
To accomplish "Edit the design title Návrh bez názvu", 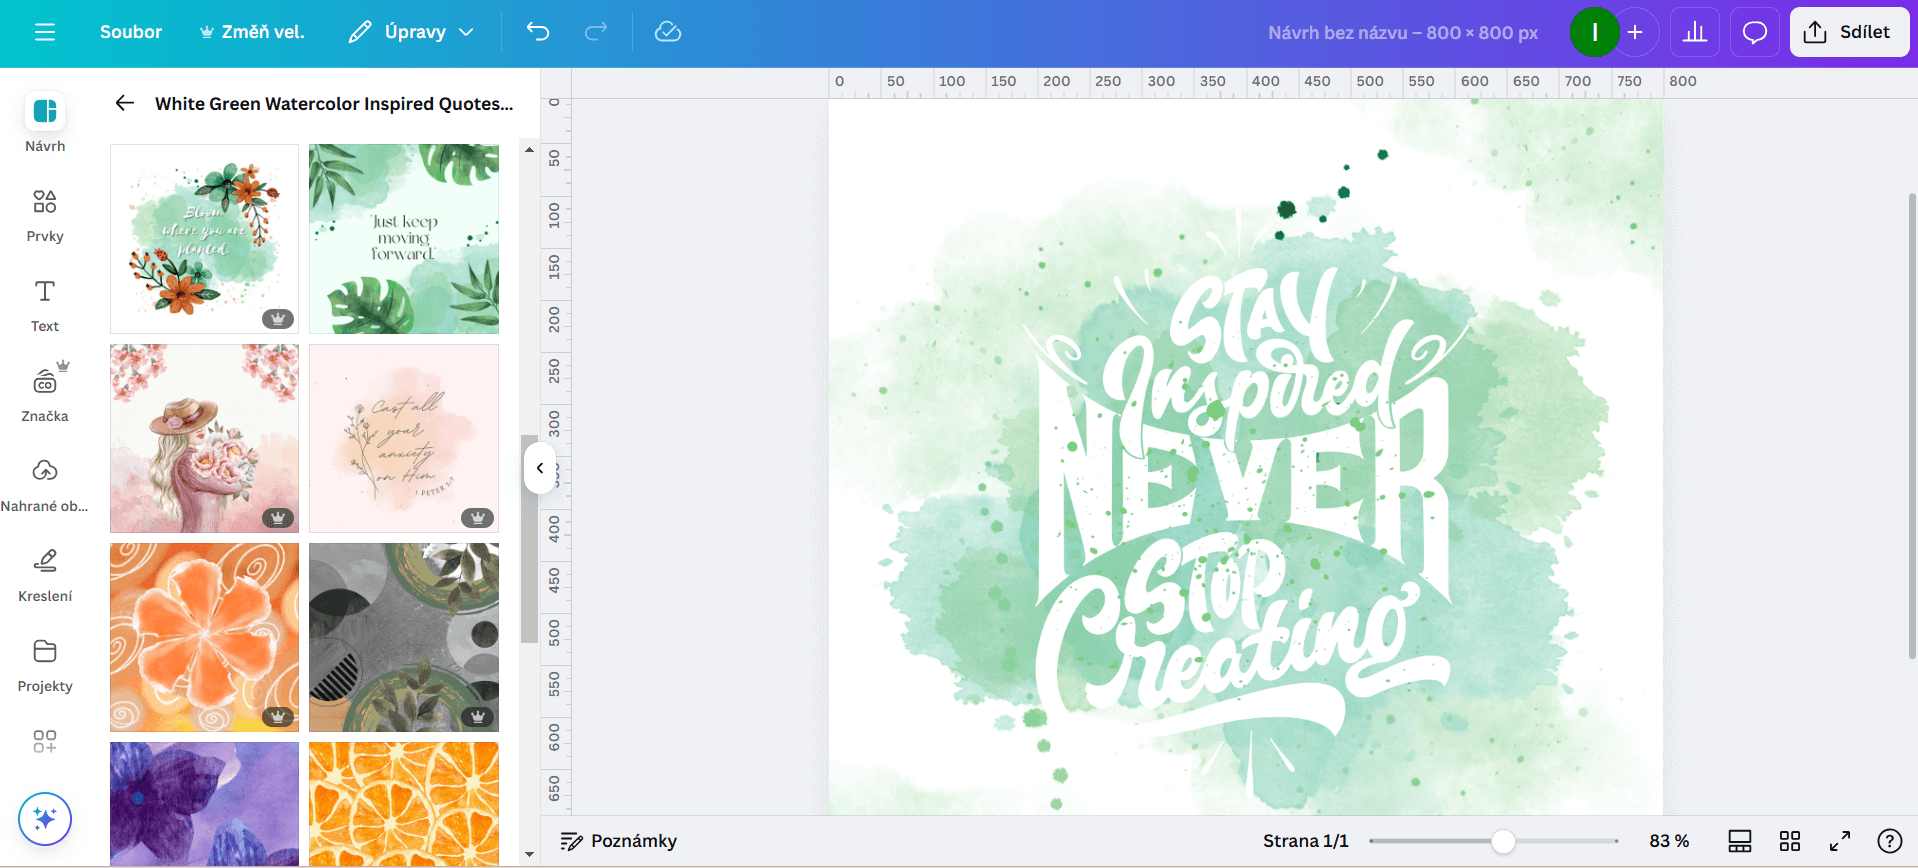I will (1403, 32).
